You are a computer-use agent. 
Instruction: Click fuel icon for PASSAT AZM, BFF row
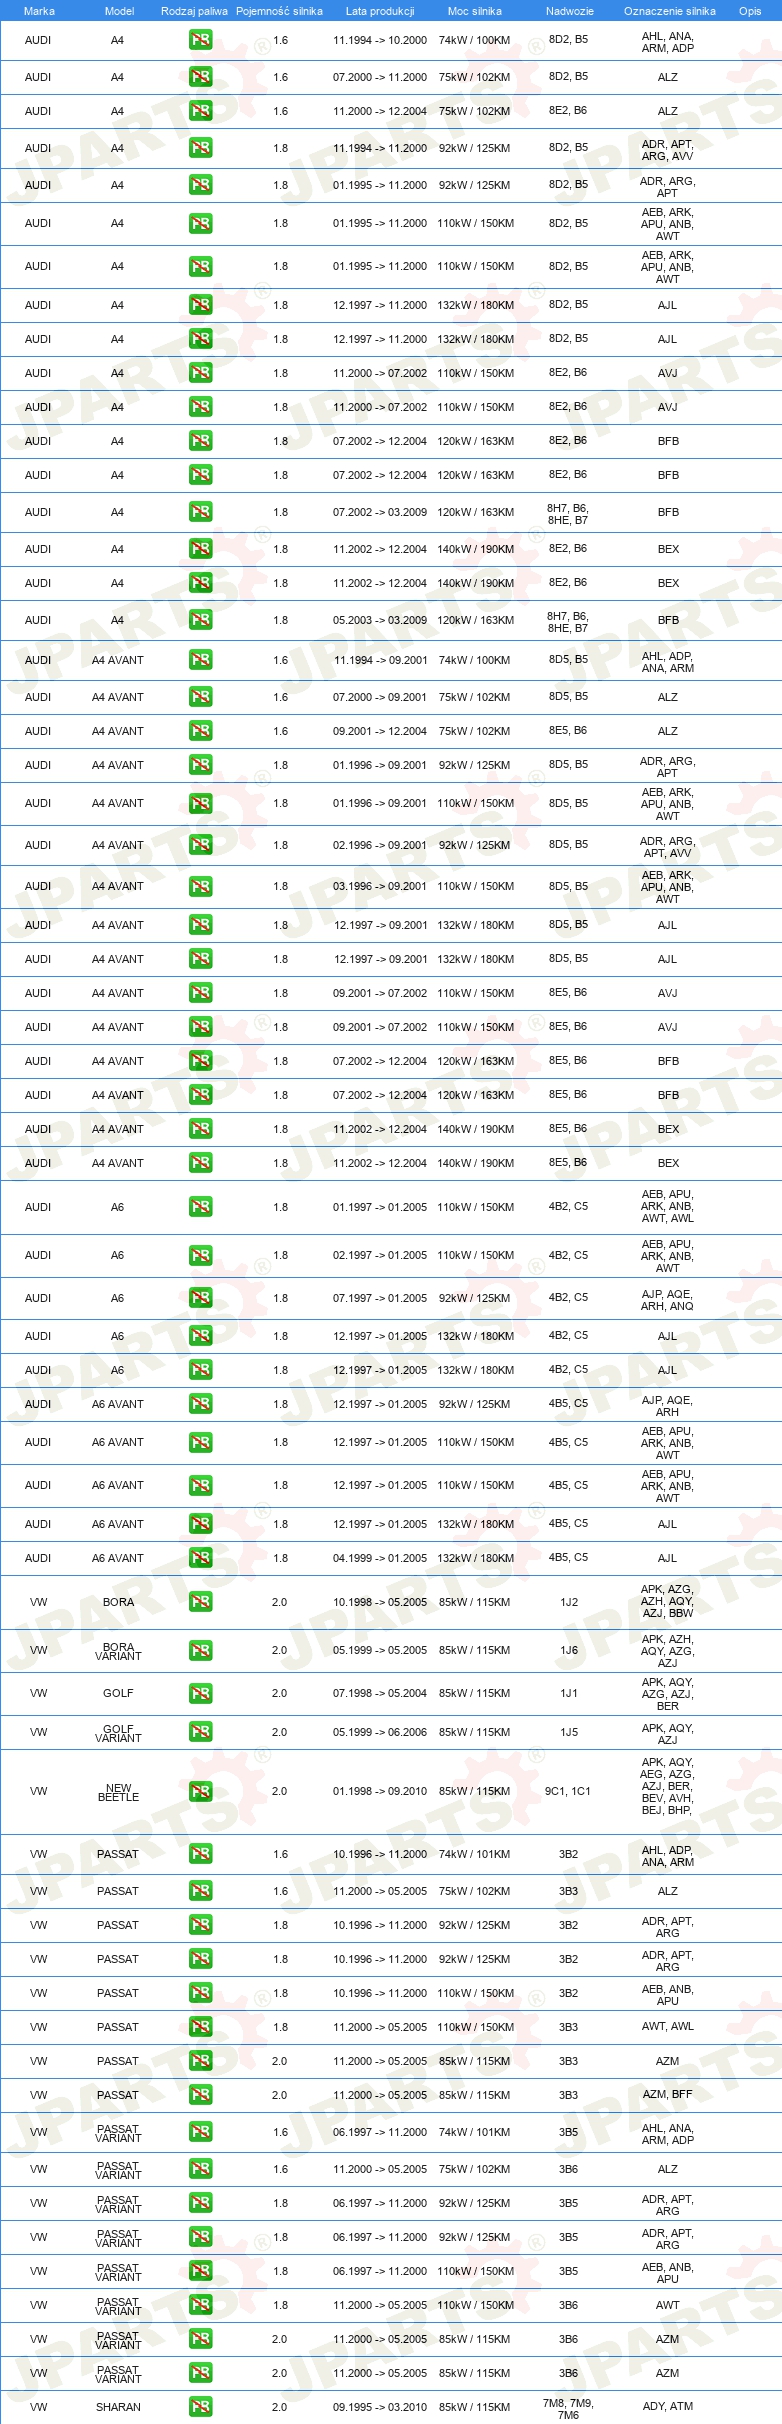[x=200, y=2095]
